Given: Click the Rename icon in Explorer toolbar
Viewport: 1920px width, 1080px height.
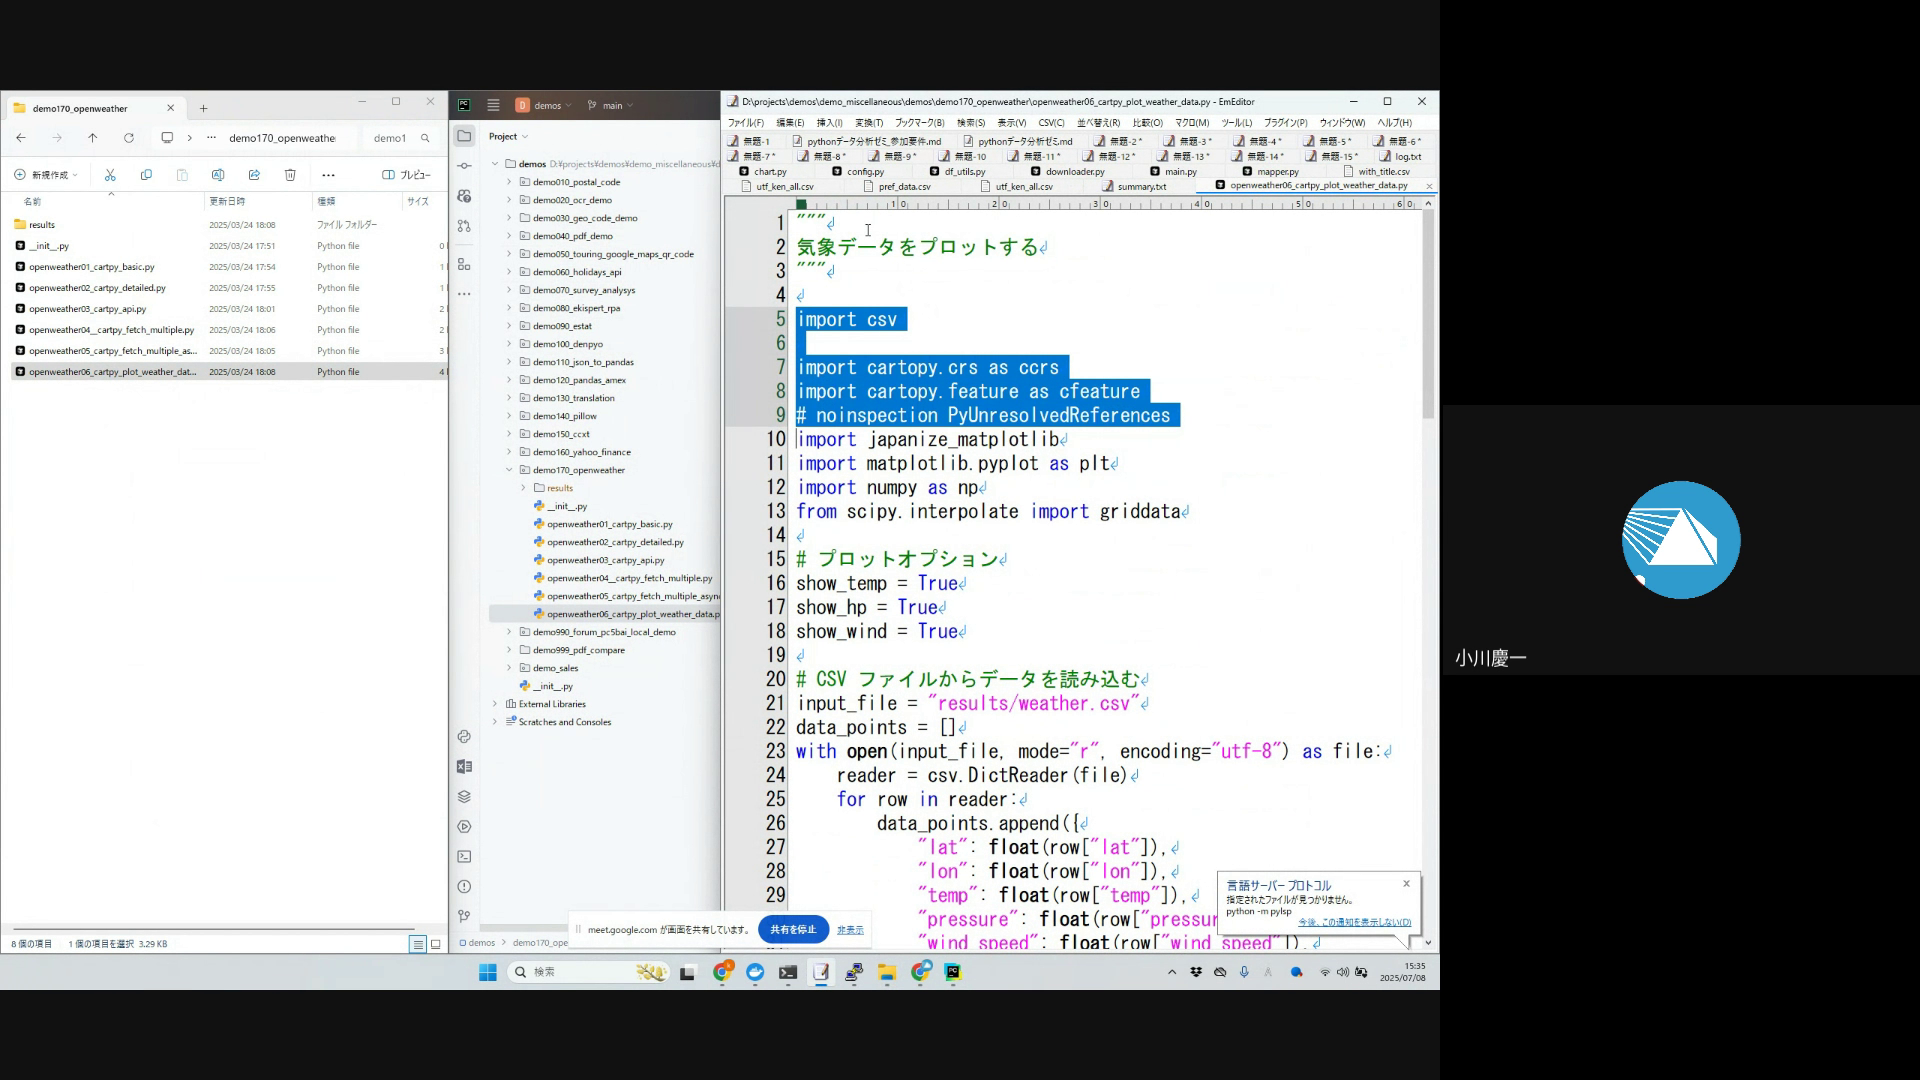Looking at the screenshot, I should pos(218,175).
